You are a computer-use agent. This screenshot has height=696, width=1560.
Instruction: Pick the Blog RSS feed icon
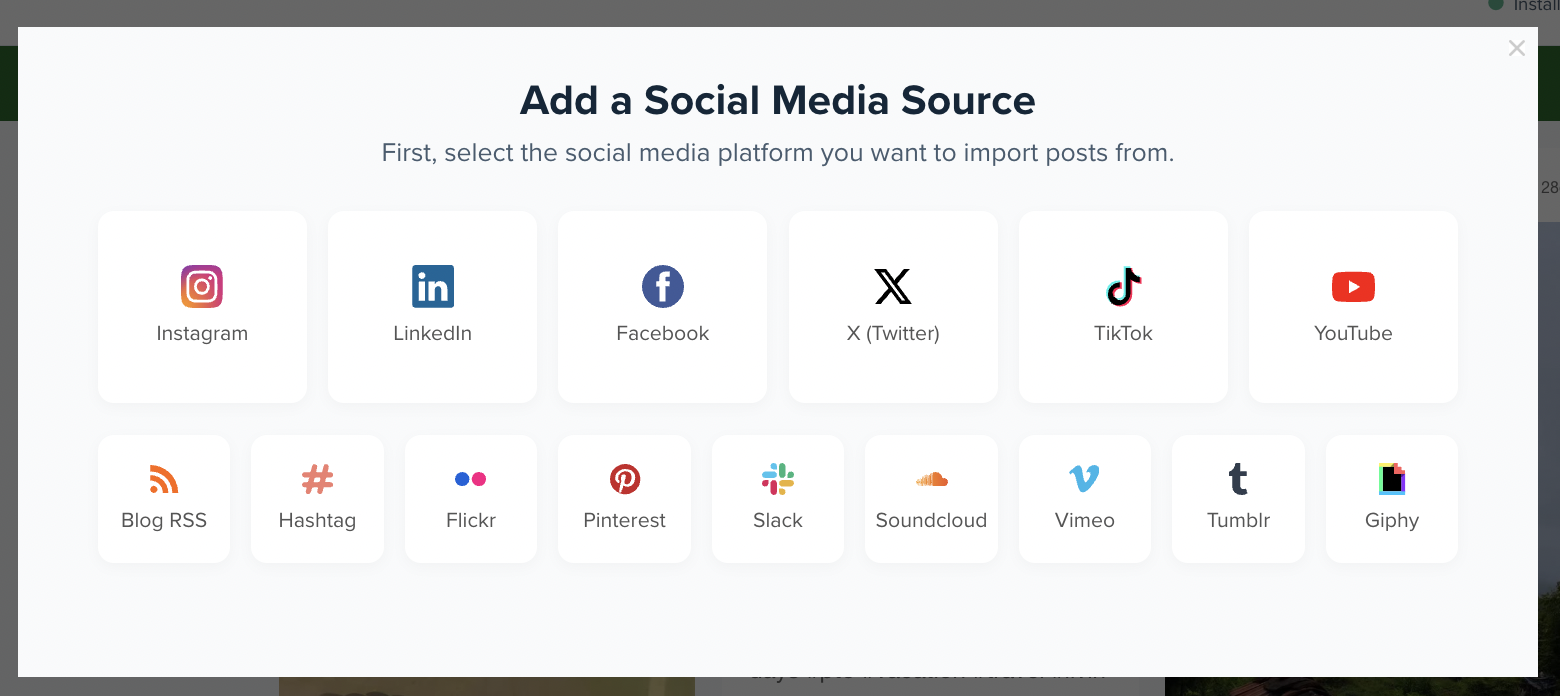pyautogui.click(x=164, y=479)
